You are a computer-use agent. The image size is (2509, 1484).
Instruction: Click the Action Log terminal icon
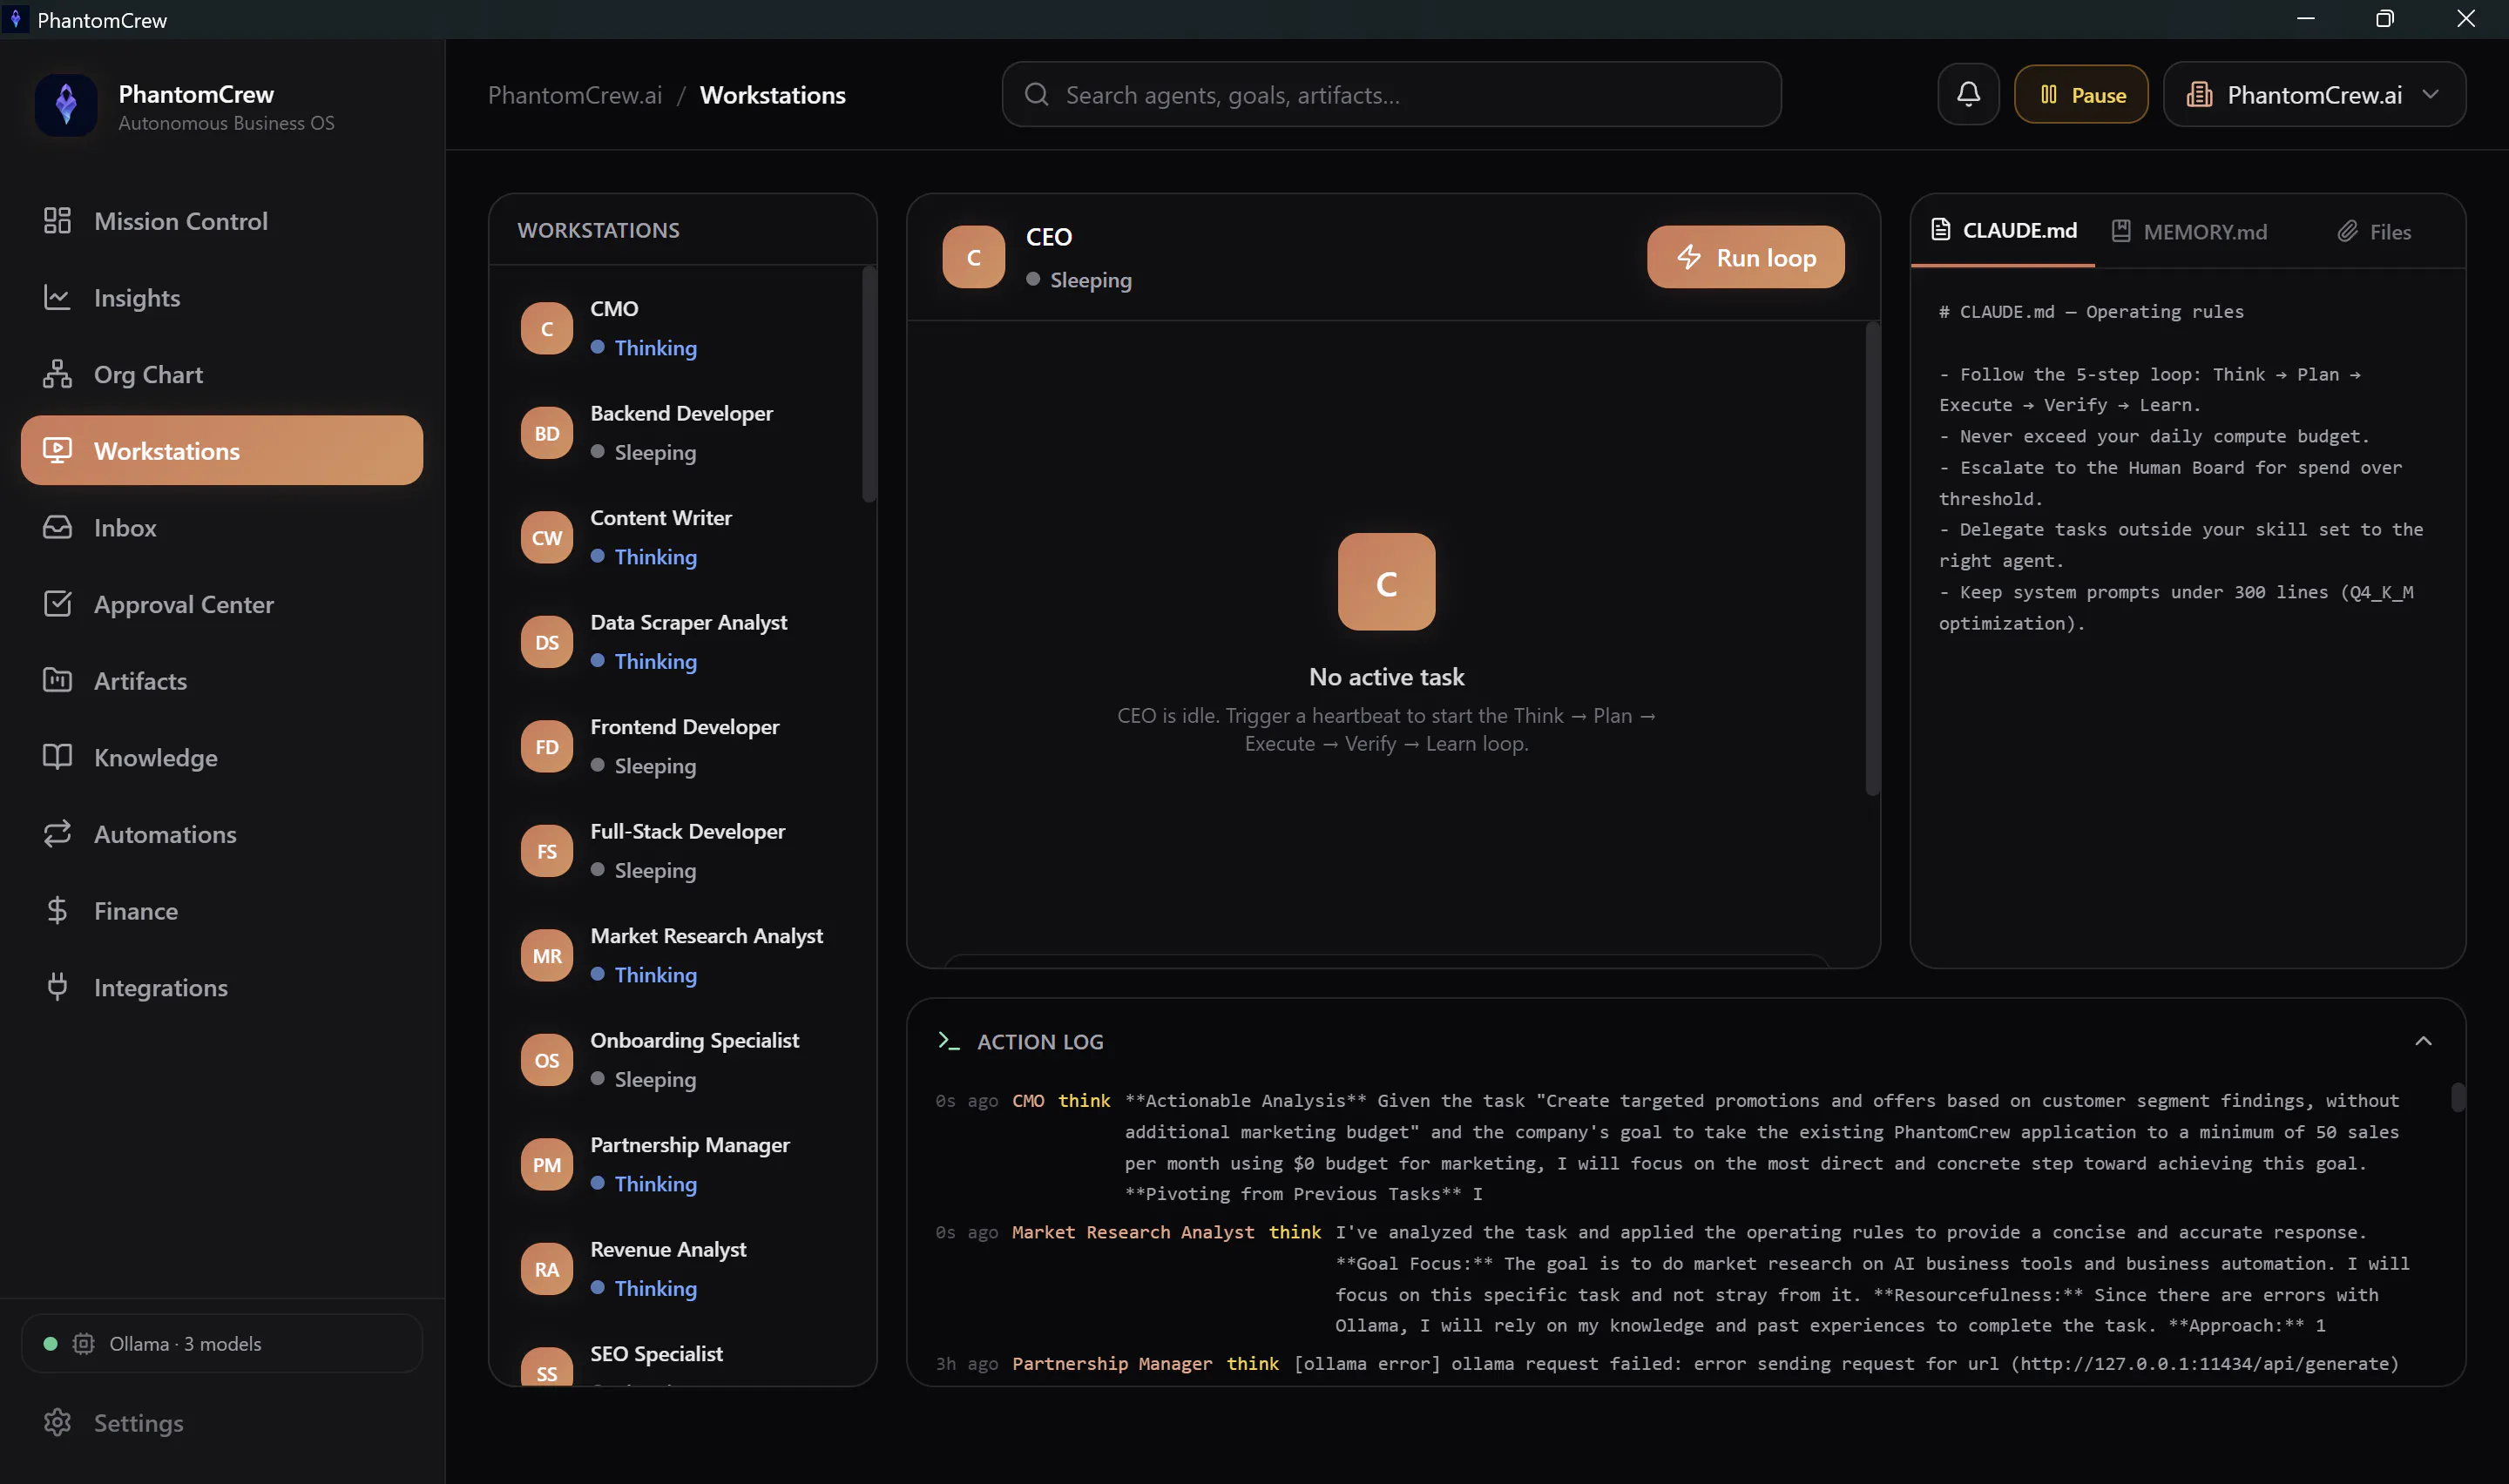point(948,1041)
